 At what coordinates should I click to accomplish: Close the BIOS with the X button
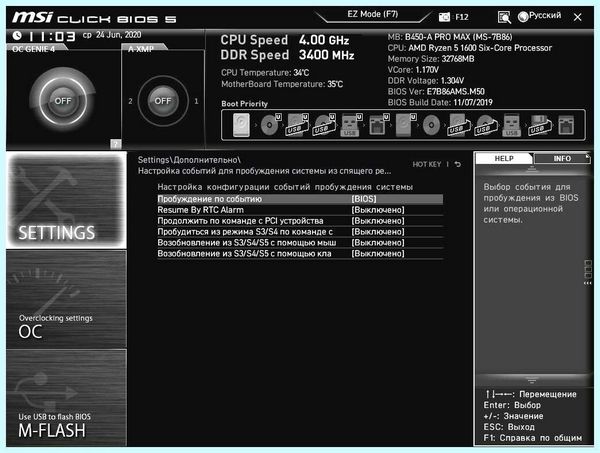578,17
